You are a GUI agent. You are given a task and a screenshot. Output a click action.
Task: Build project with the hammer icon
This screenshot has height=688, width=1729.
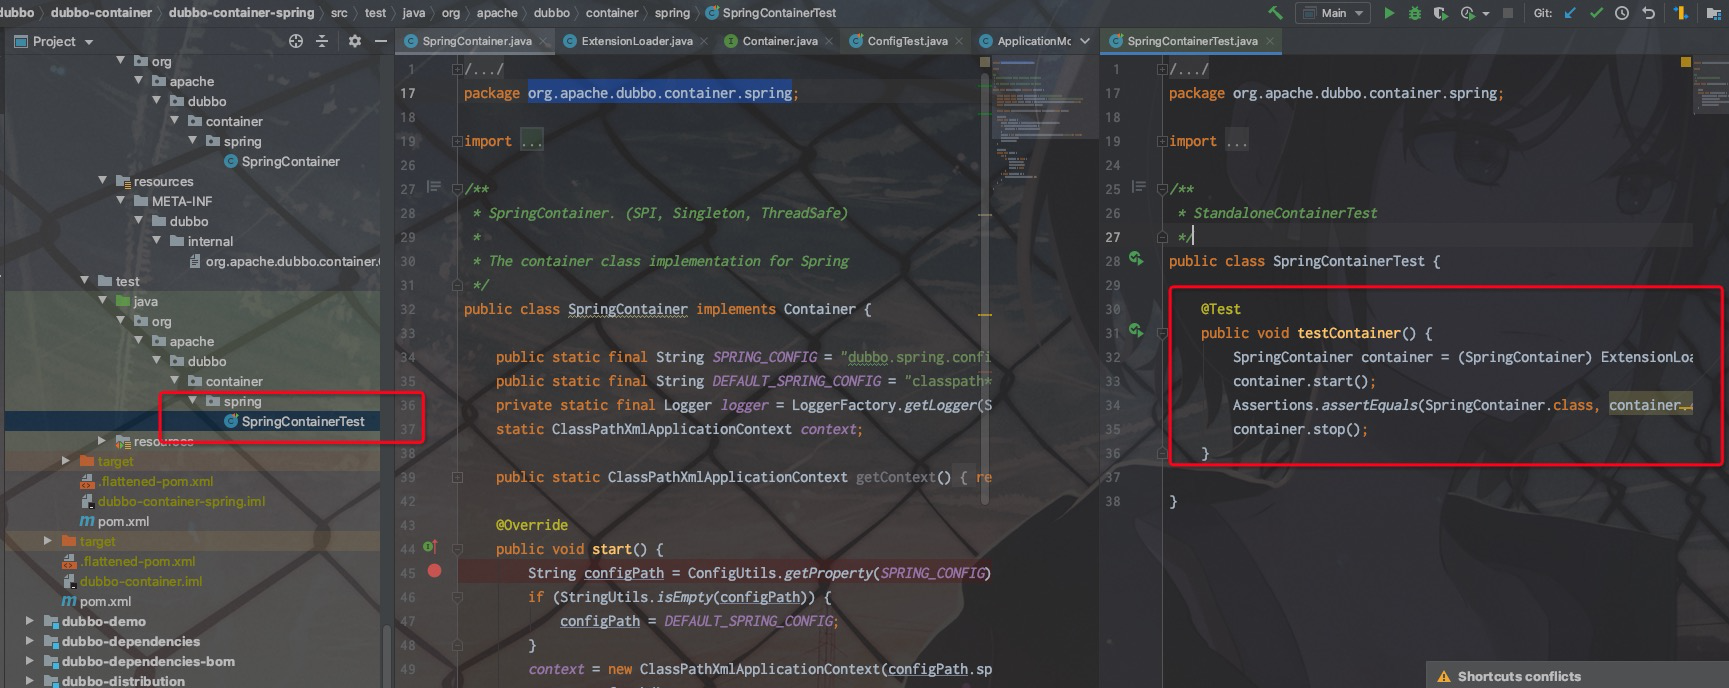point(1275,13)
